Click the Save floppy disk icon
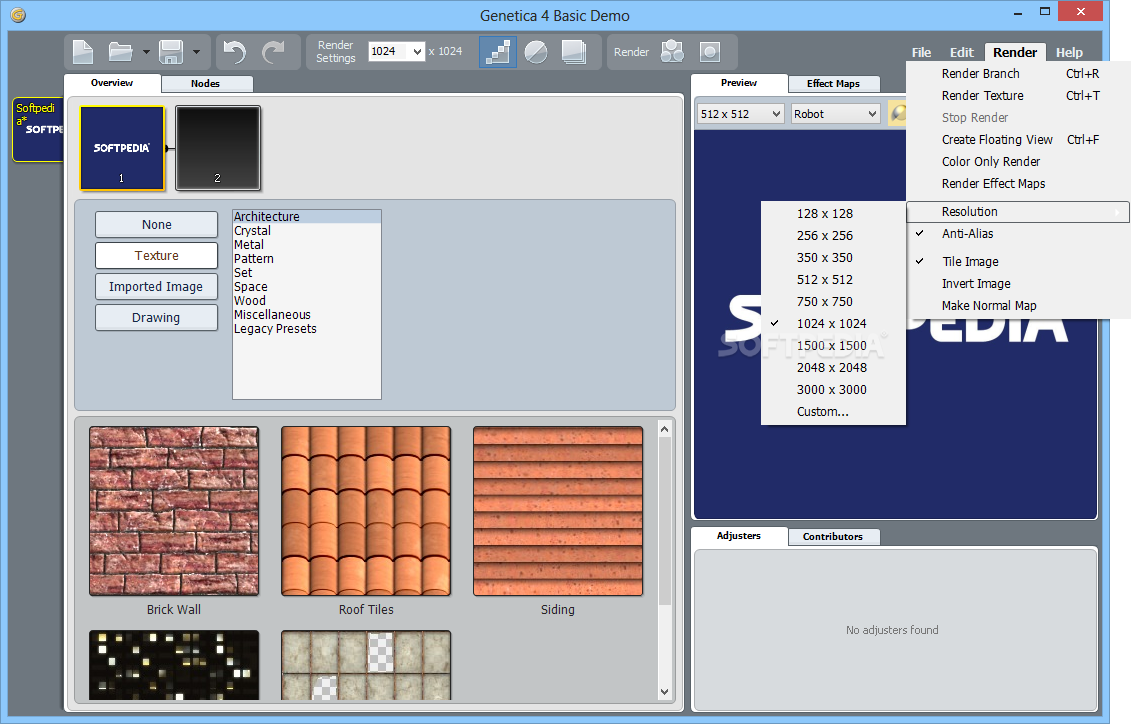Image resolution: width=1131 pixels, height=724 pixels. [171, 52]
